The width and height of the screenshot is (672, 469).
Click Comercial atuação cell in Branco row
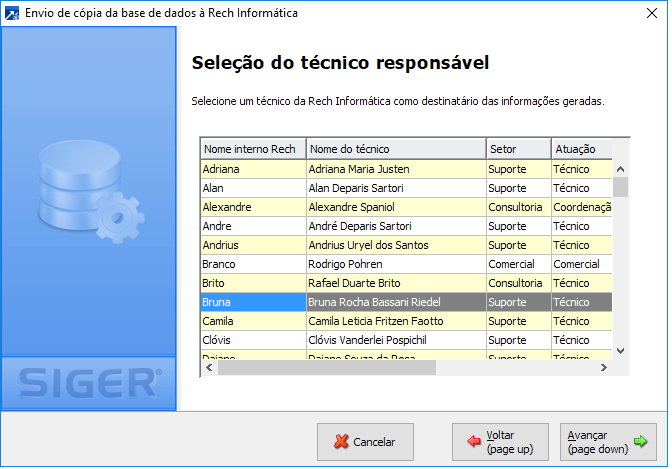pyautogui.click(x=582, y=264)
